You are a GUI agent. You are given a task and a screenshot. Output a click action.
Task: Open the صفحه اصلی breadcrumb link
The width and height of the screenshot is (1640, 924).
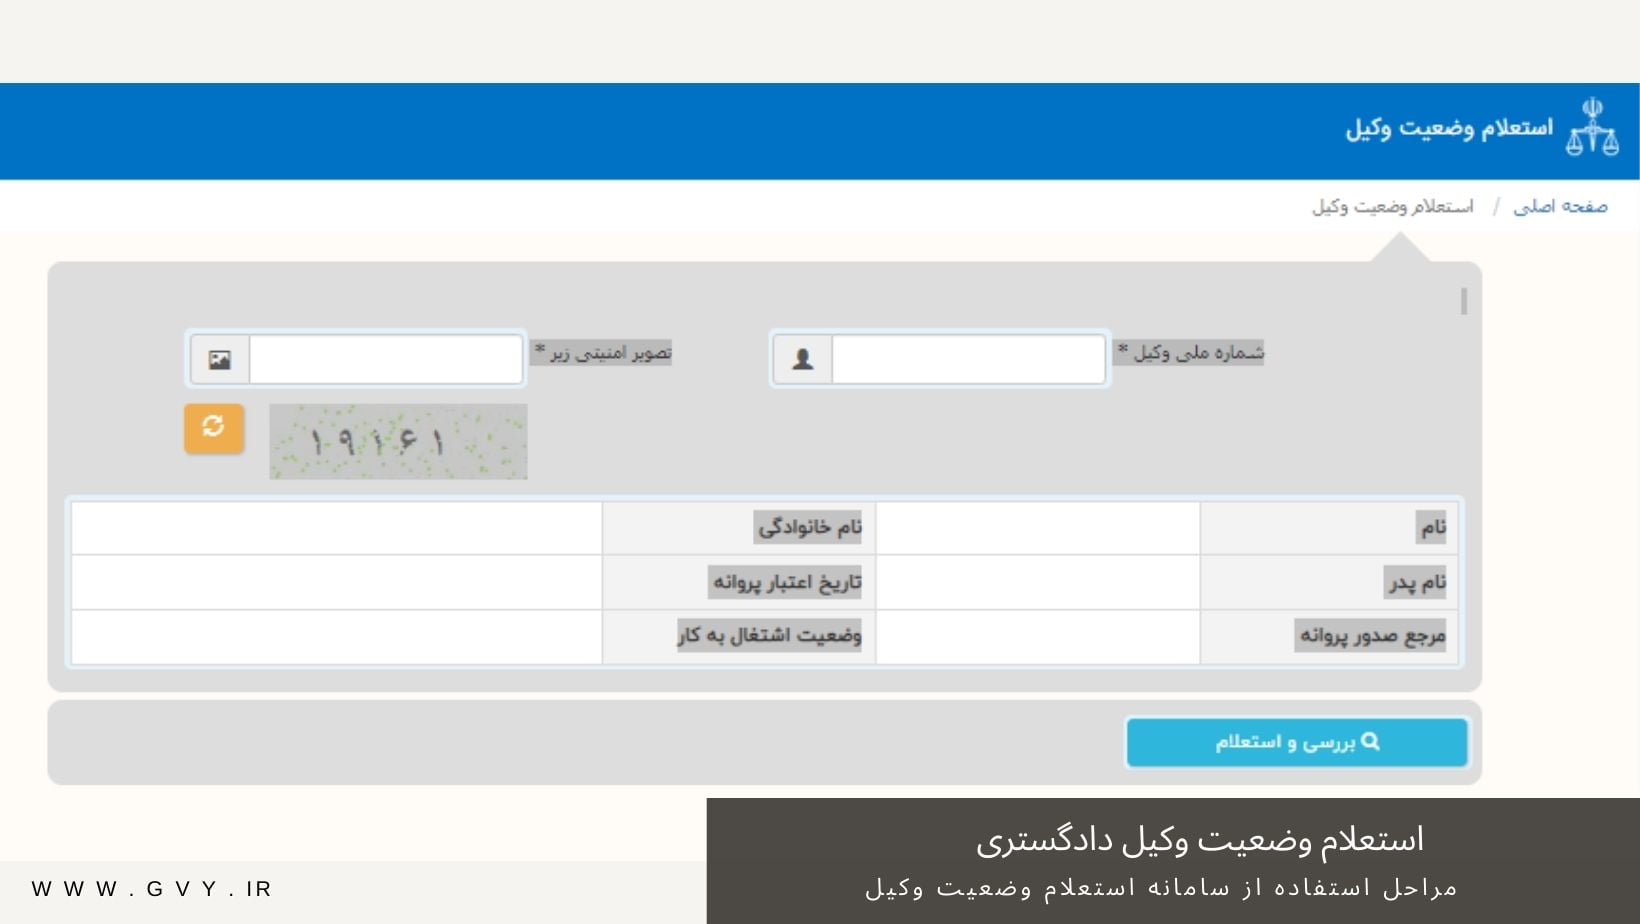(x=1560, y=206)
